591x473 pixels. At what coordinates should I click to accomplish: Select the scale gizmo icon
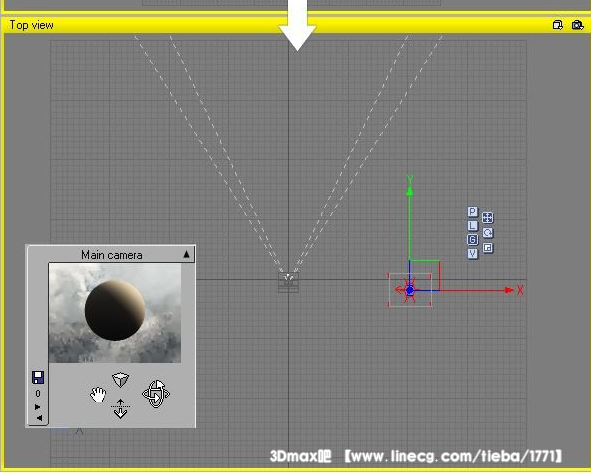point(487,248)
